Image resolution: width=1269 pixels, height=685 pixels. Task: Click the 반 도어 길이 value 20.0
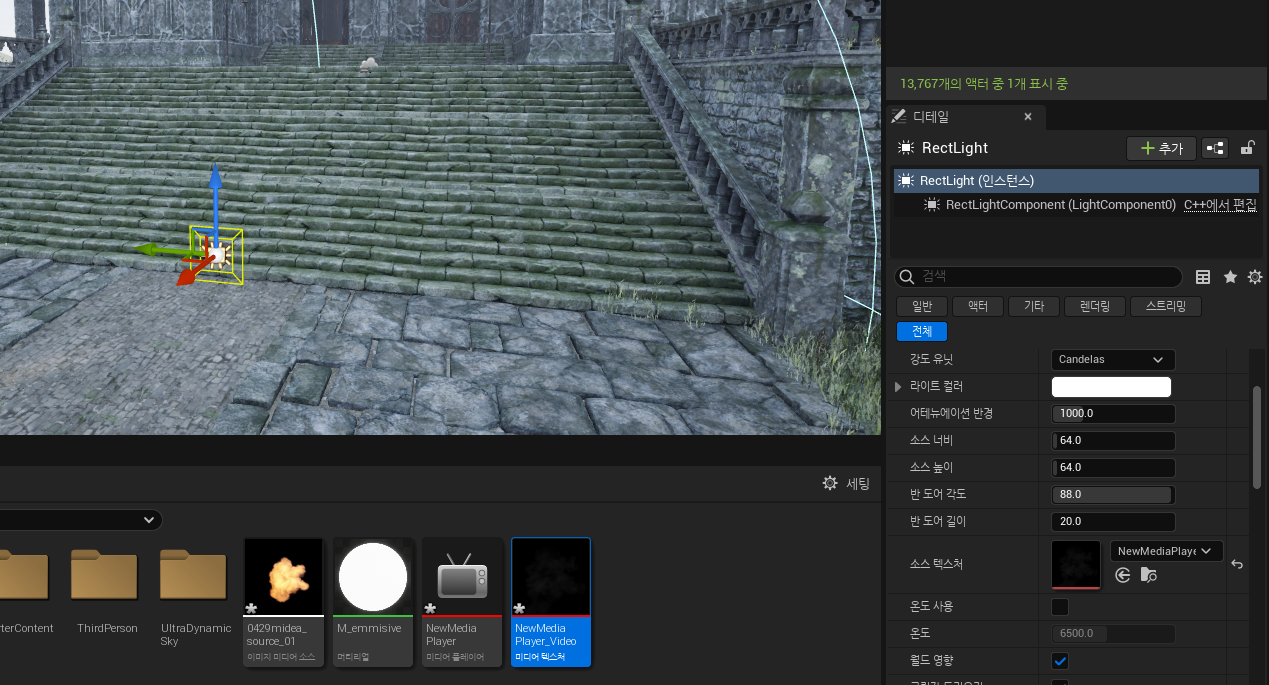click(x=1113, y=521)
